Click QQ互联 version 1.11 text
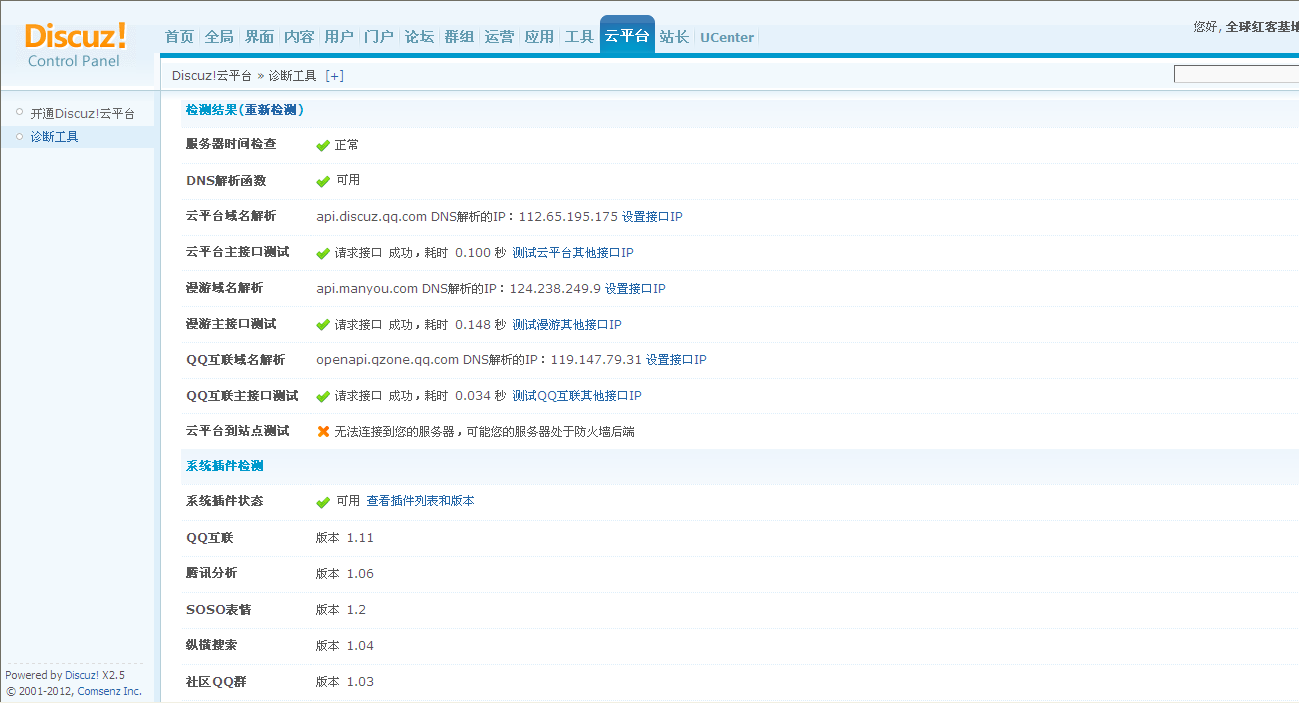The width and height of the screenshot is (1299, 703). click(x=345, y=538)
